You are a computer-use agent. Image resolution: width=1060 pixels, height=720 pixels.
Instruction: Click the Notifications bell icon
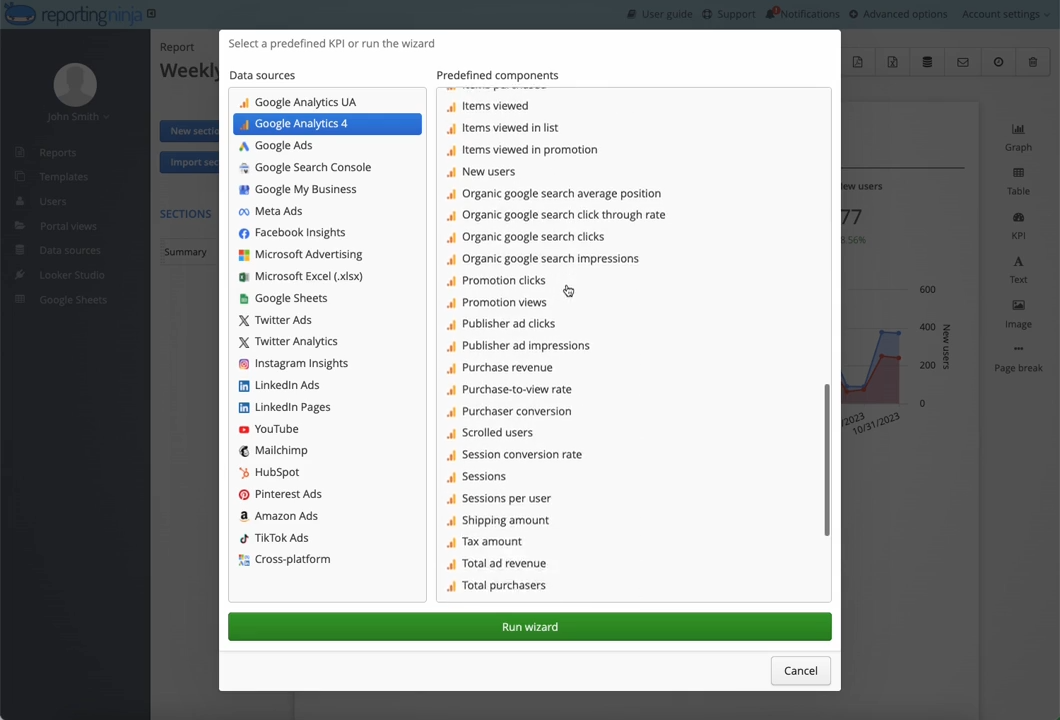pyautogui.click(x=771, y=14)
